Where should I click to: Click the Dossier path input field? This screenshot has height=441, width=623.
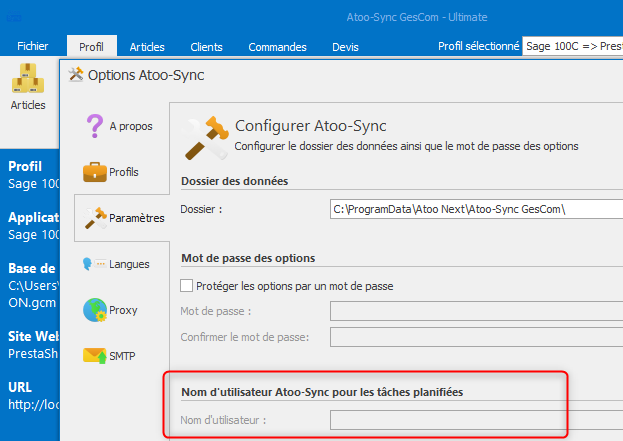pyautogui.click(x=476, y=209)
